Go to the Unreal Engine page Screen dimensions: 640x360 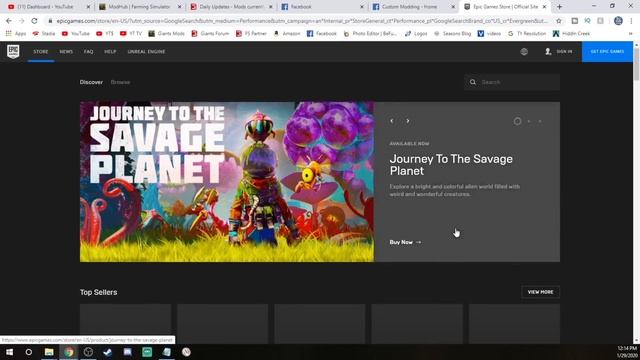(x=146, y=52)
